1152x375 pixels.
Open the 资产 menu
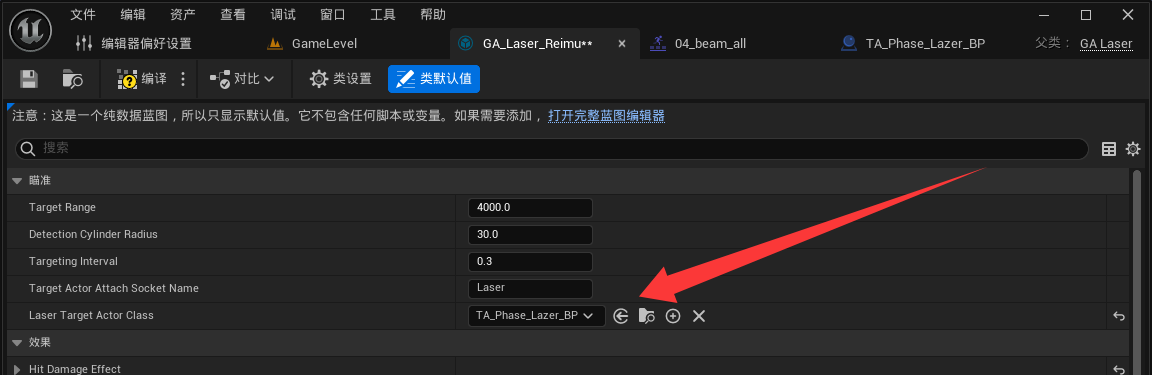point(182,15)
